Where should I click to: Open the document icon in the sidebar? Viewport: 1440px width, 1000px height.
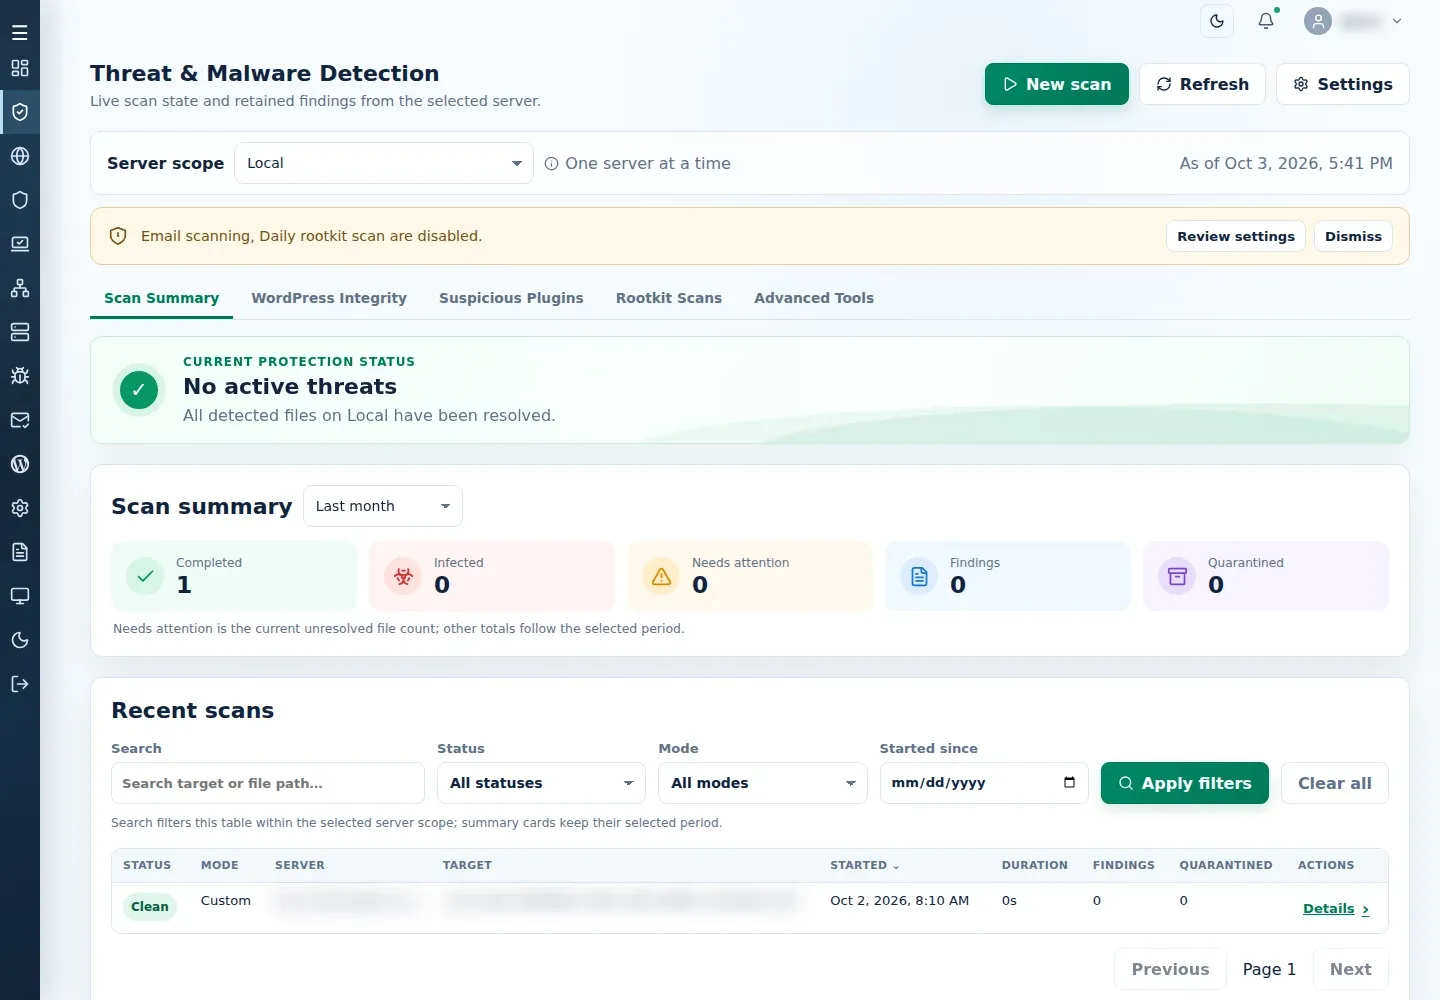[20, 552]
